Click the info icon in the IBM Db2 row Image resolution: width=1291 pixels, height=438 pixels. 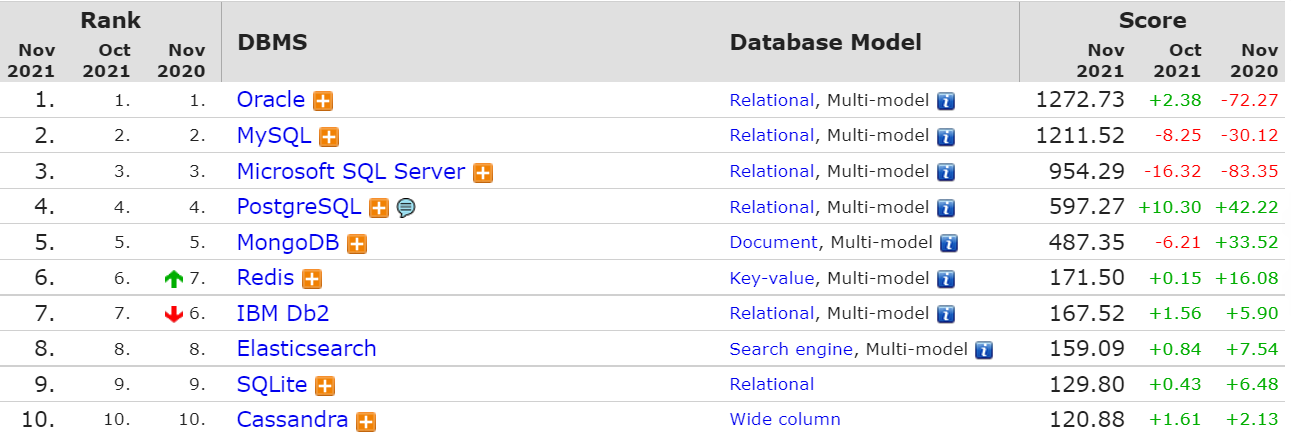946,315
